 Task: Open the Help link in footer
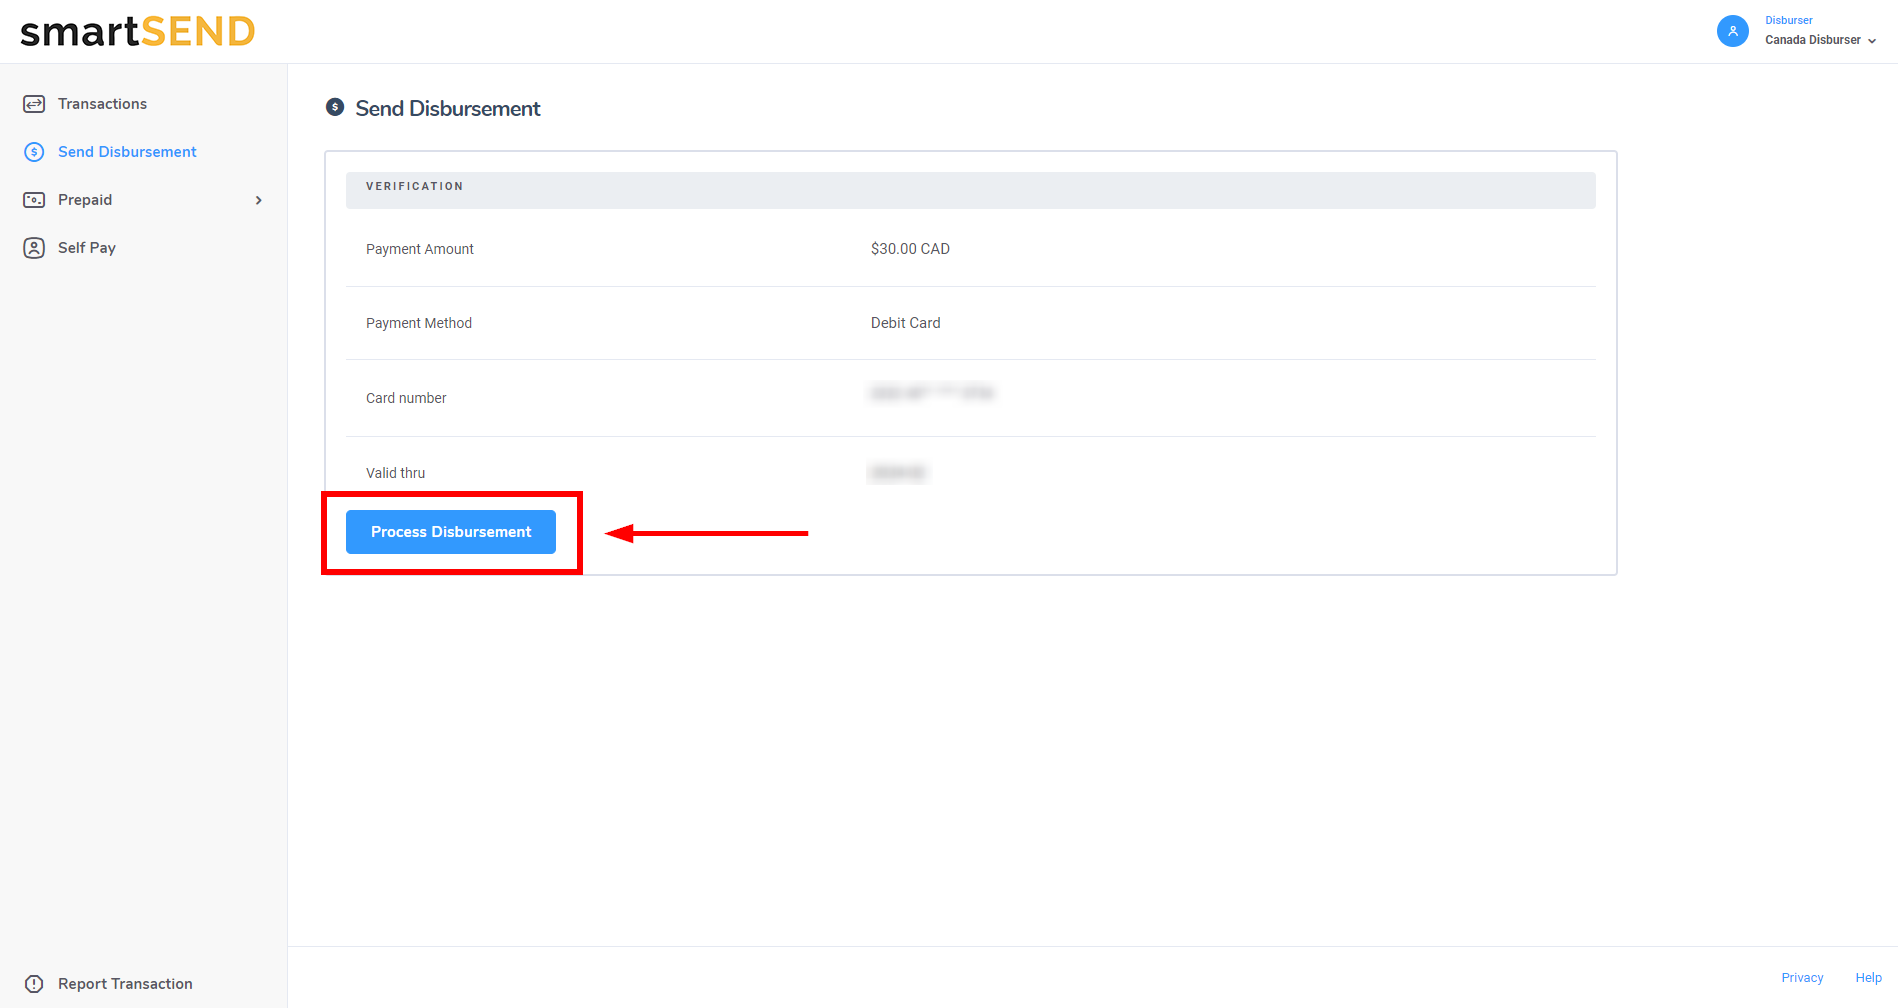coord(1868,978)
